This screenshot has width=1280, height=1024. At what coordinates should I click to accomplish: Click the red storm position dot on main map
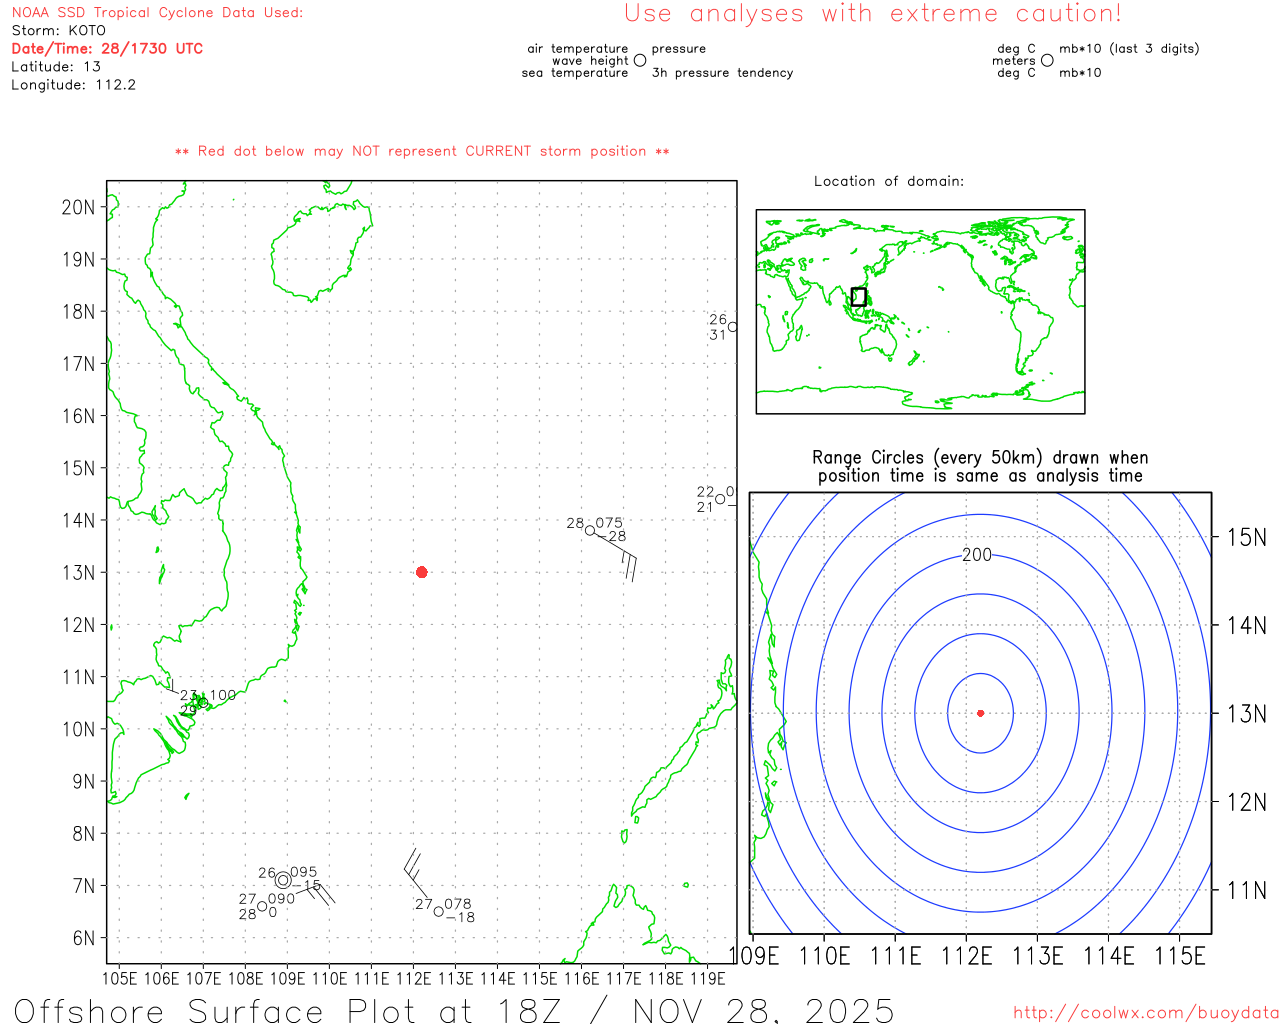(422, 572)
